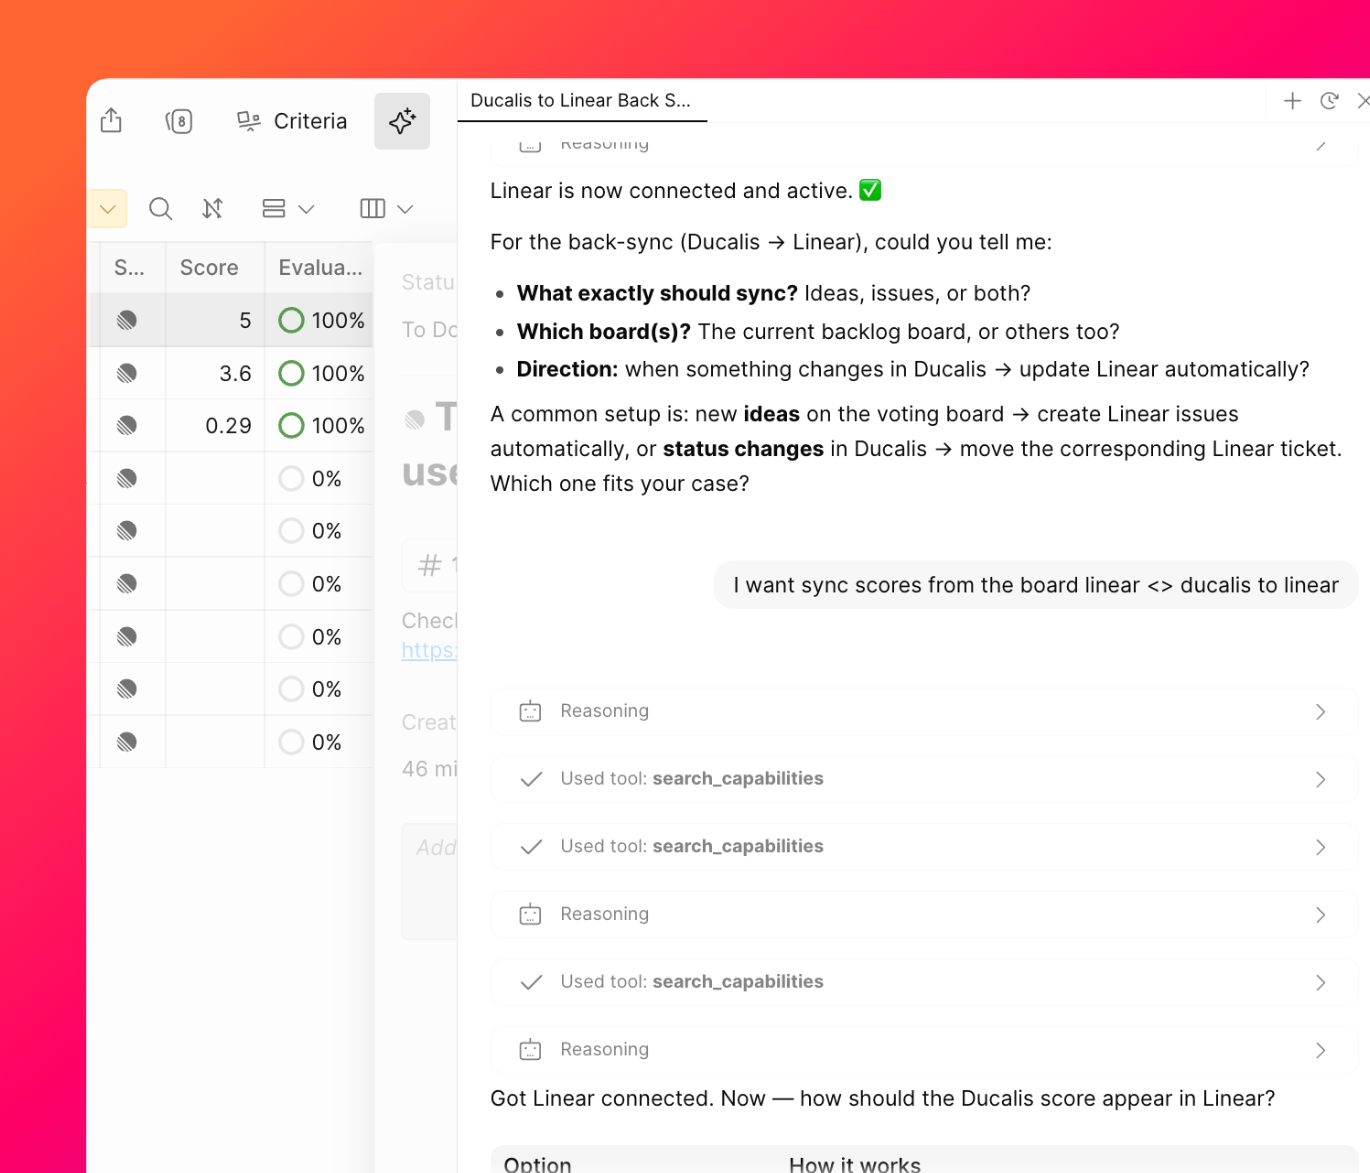Click the user message about syncing scores
The width and height of the screenshot is (1370, 1173).
coord(1035,585)
